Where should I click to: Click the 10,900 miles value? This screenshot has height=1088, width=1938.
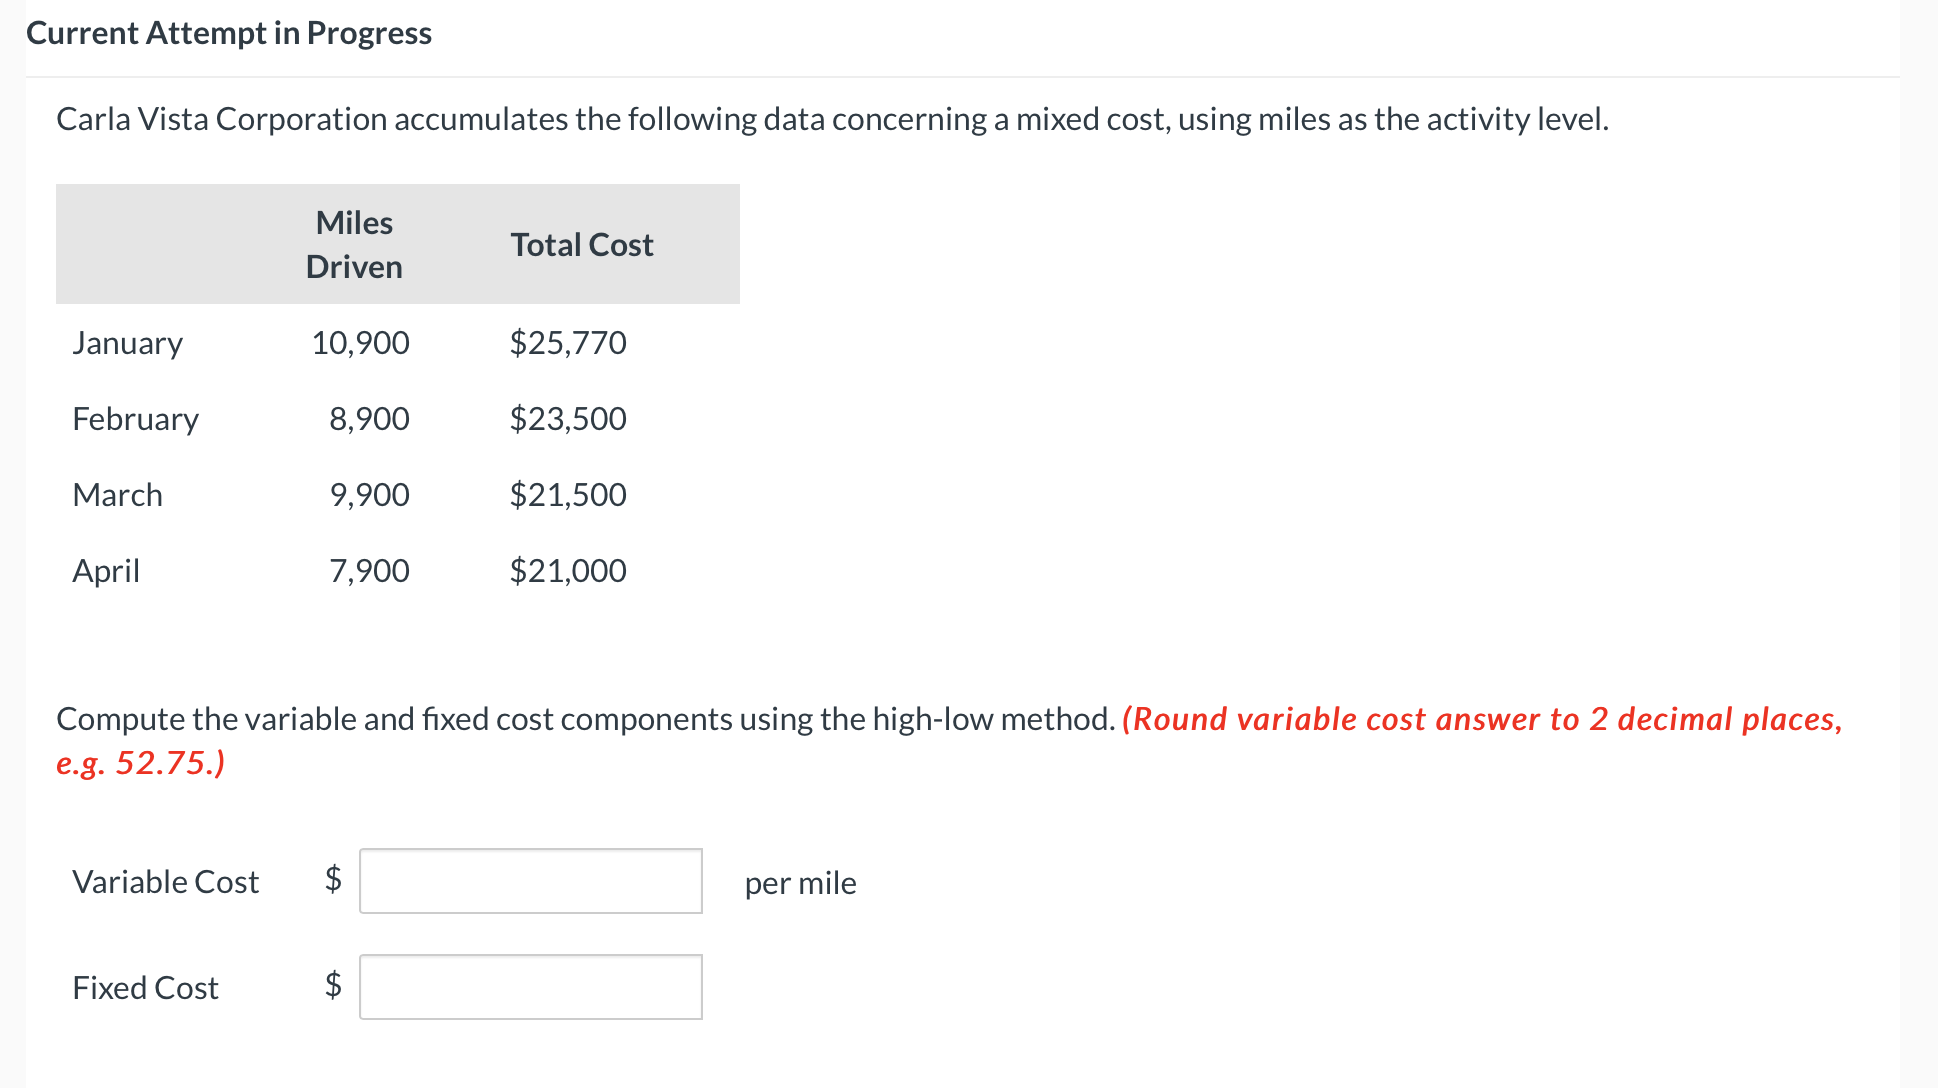[360, 343]
